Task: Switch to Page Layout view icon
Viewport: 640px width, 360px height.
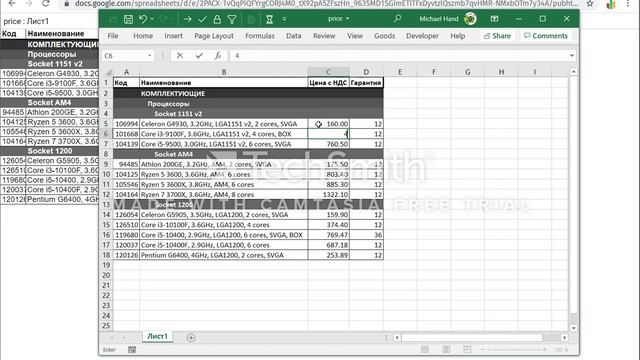Action: click(x=446, y=349)
